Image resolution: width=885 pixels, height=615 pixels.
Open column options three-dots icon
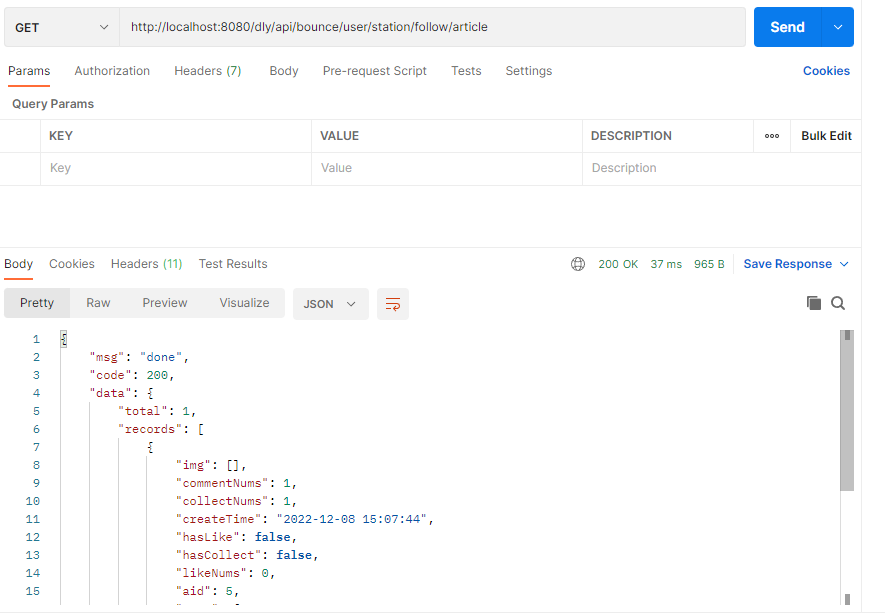(772, 136)
